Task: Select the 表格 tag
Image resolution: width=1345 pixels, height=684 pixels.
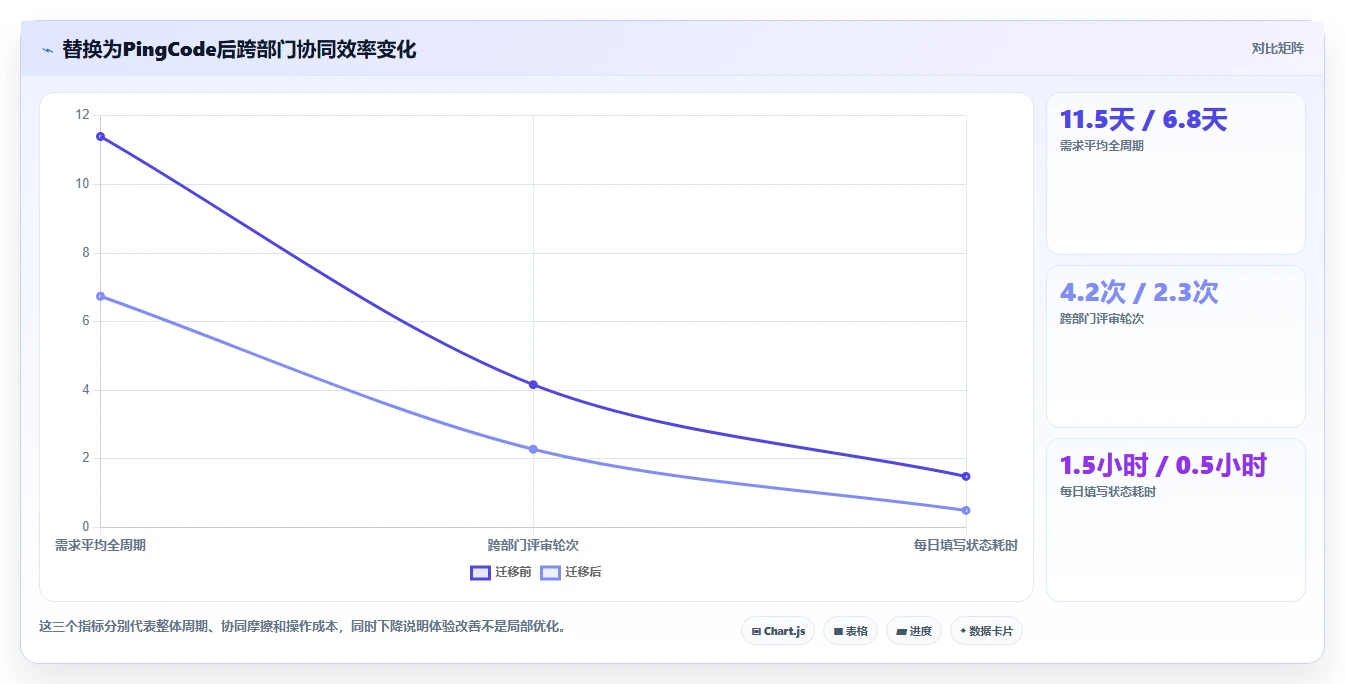Action: [x=850, y=631]
